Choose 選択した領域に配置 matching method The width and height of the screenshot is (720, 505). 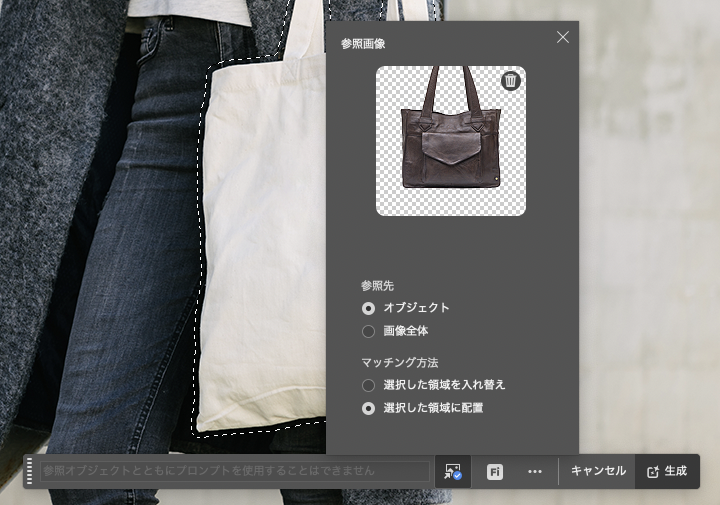tap(368, 408)
